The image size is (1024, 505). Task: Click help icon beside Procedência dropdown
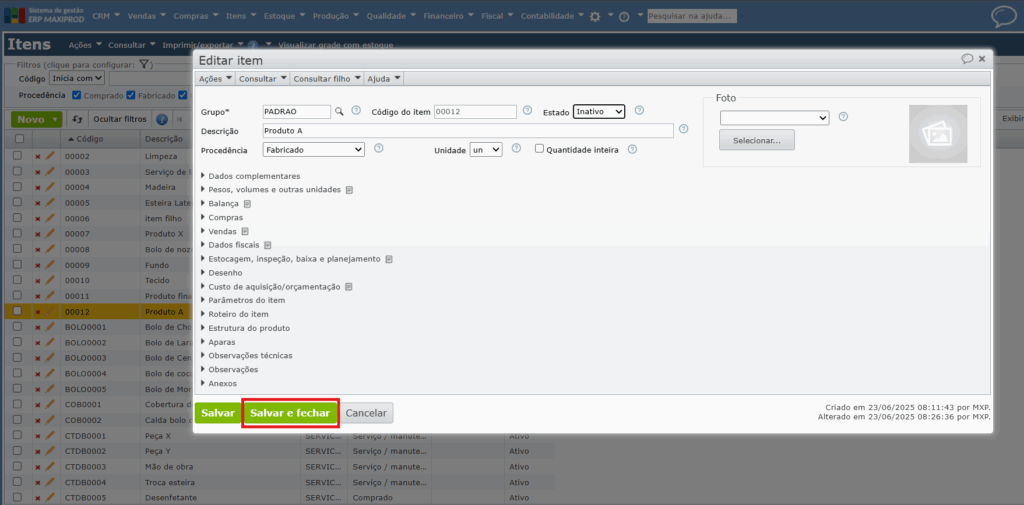(378, 148)
